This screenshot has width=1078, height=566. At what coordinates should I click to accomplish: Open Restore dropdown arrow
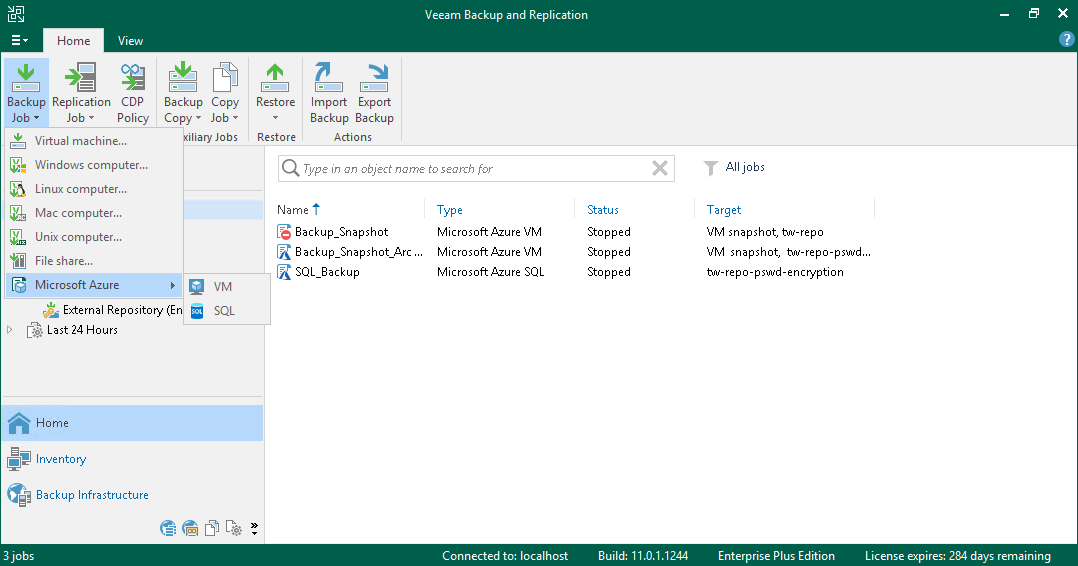[275, 118]
